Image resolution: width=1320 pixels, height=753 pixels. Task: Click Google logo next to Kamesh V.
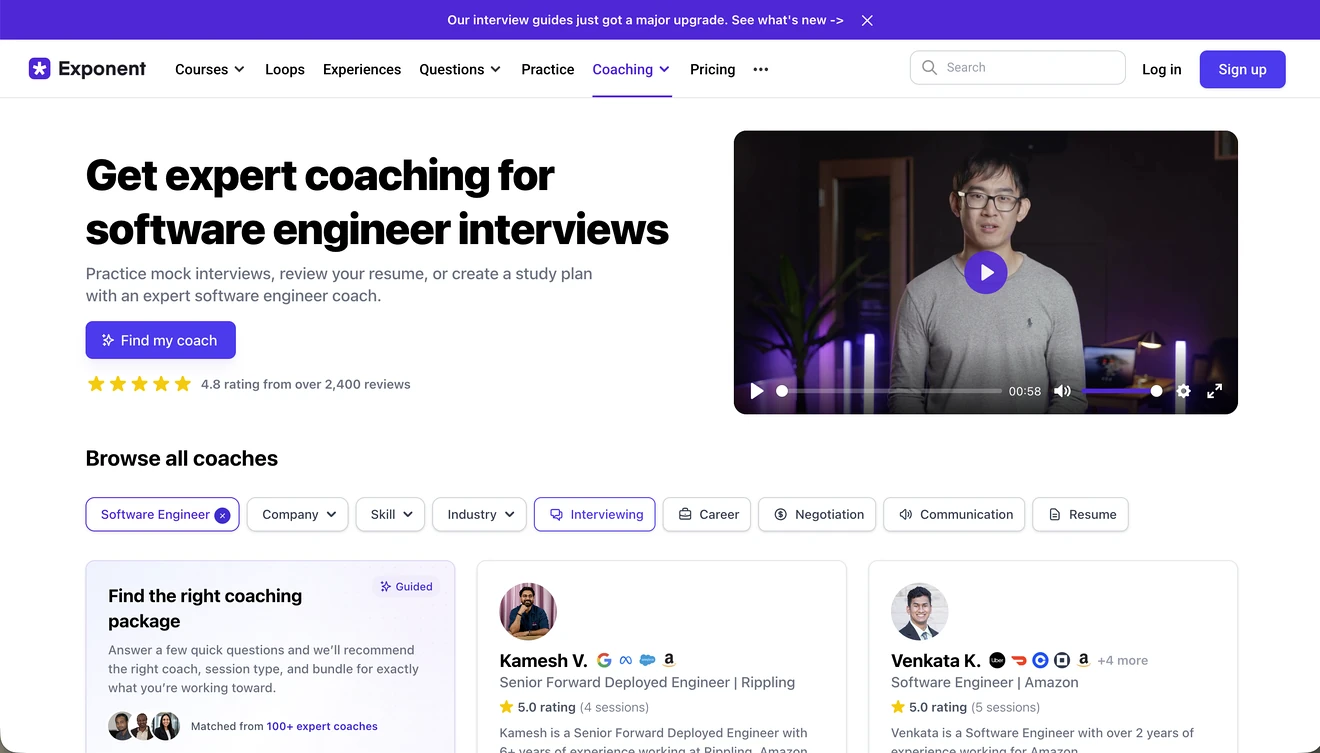(x=604, y=660)
